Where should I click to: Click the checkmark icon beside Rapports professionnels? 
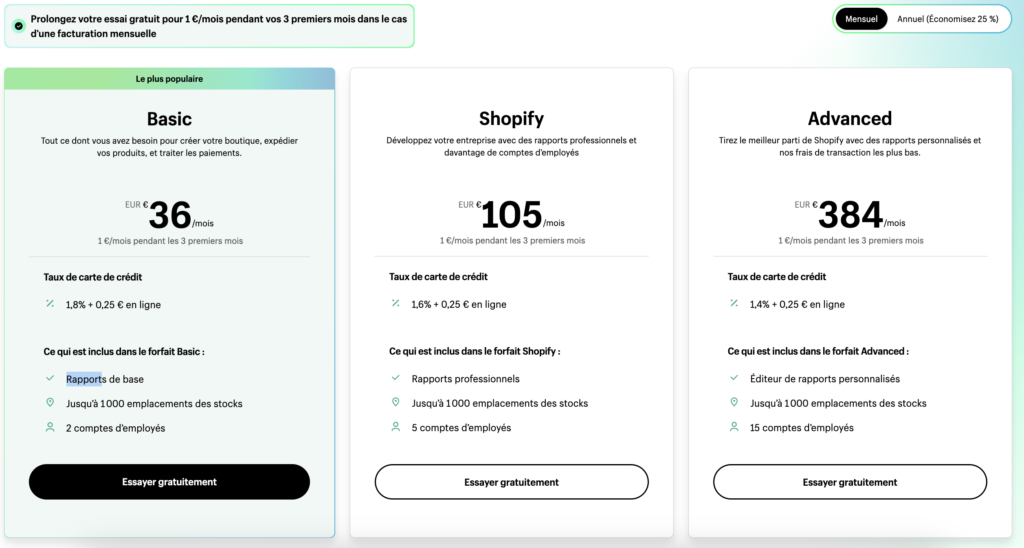coord(396,378)
